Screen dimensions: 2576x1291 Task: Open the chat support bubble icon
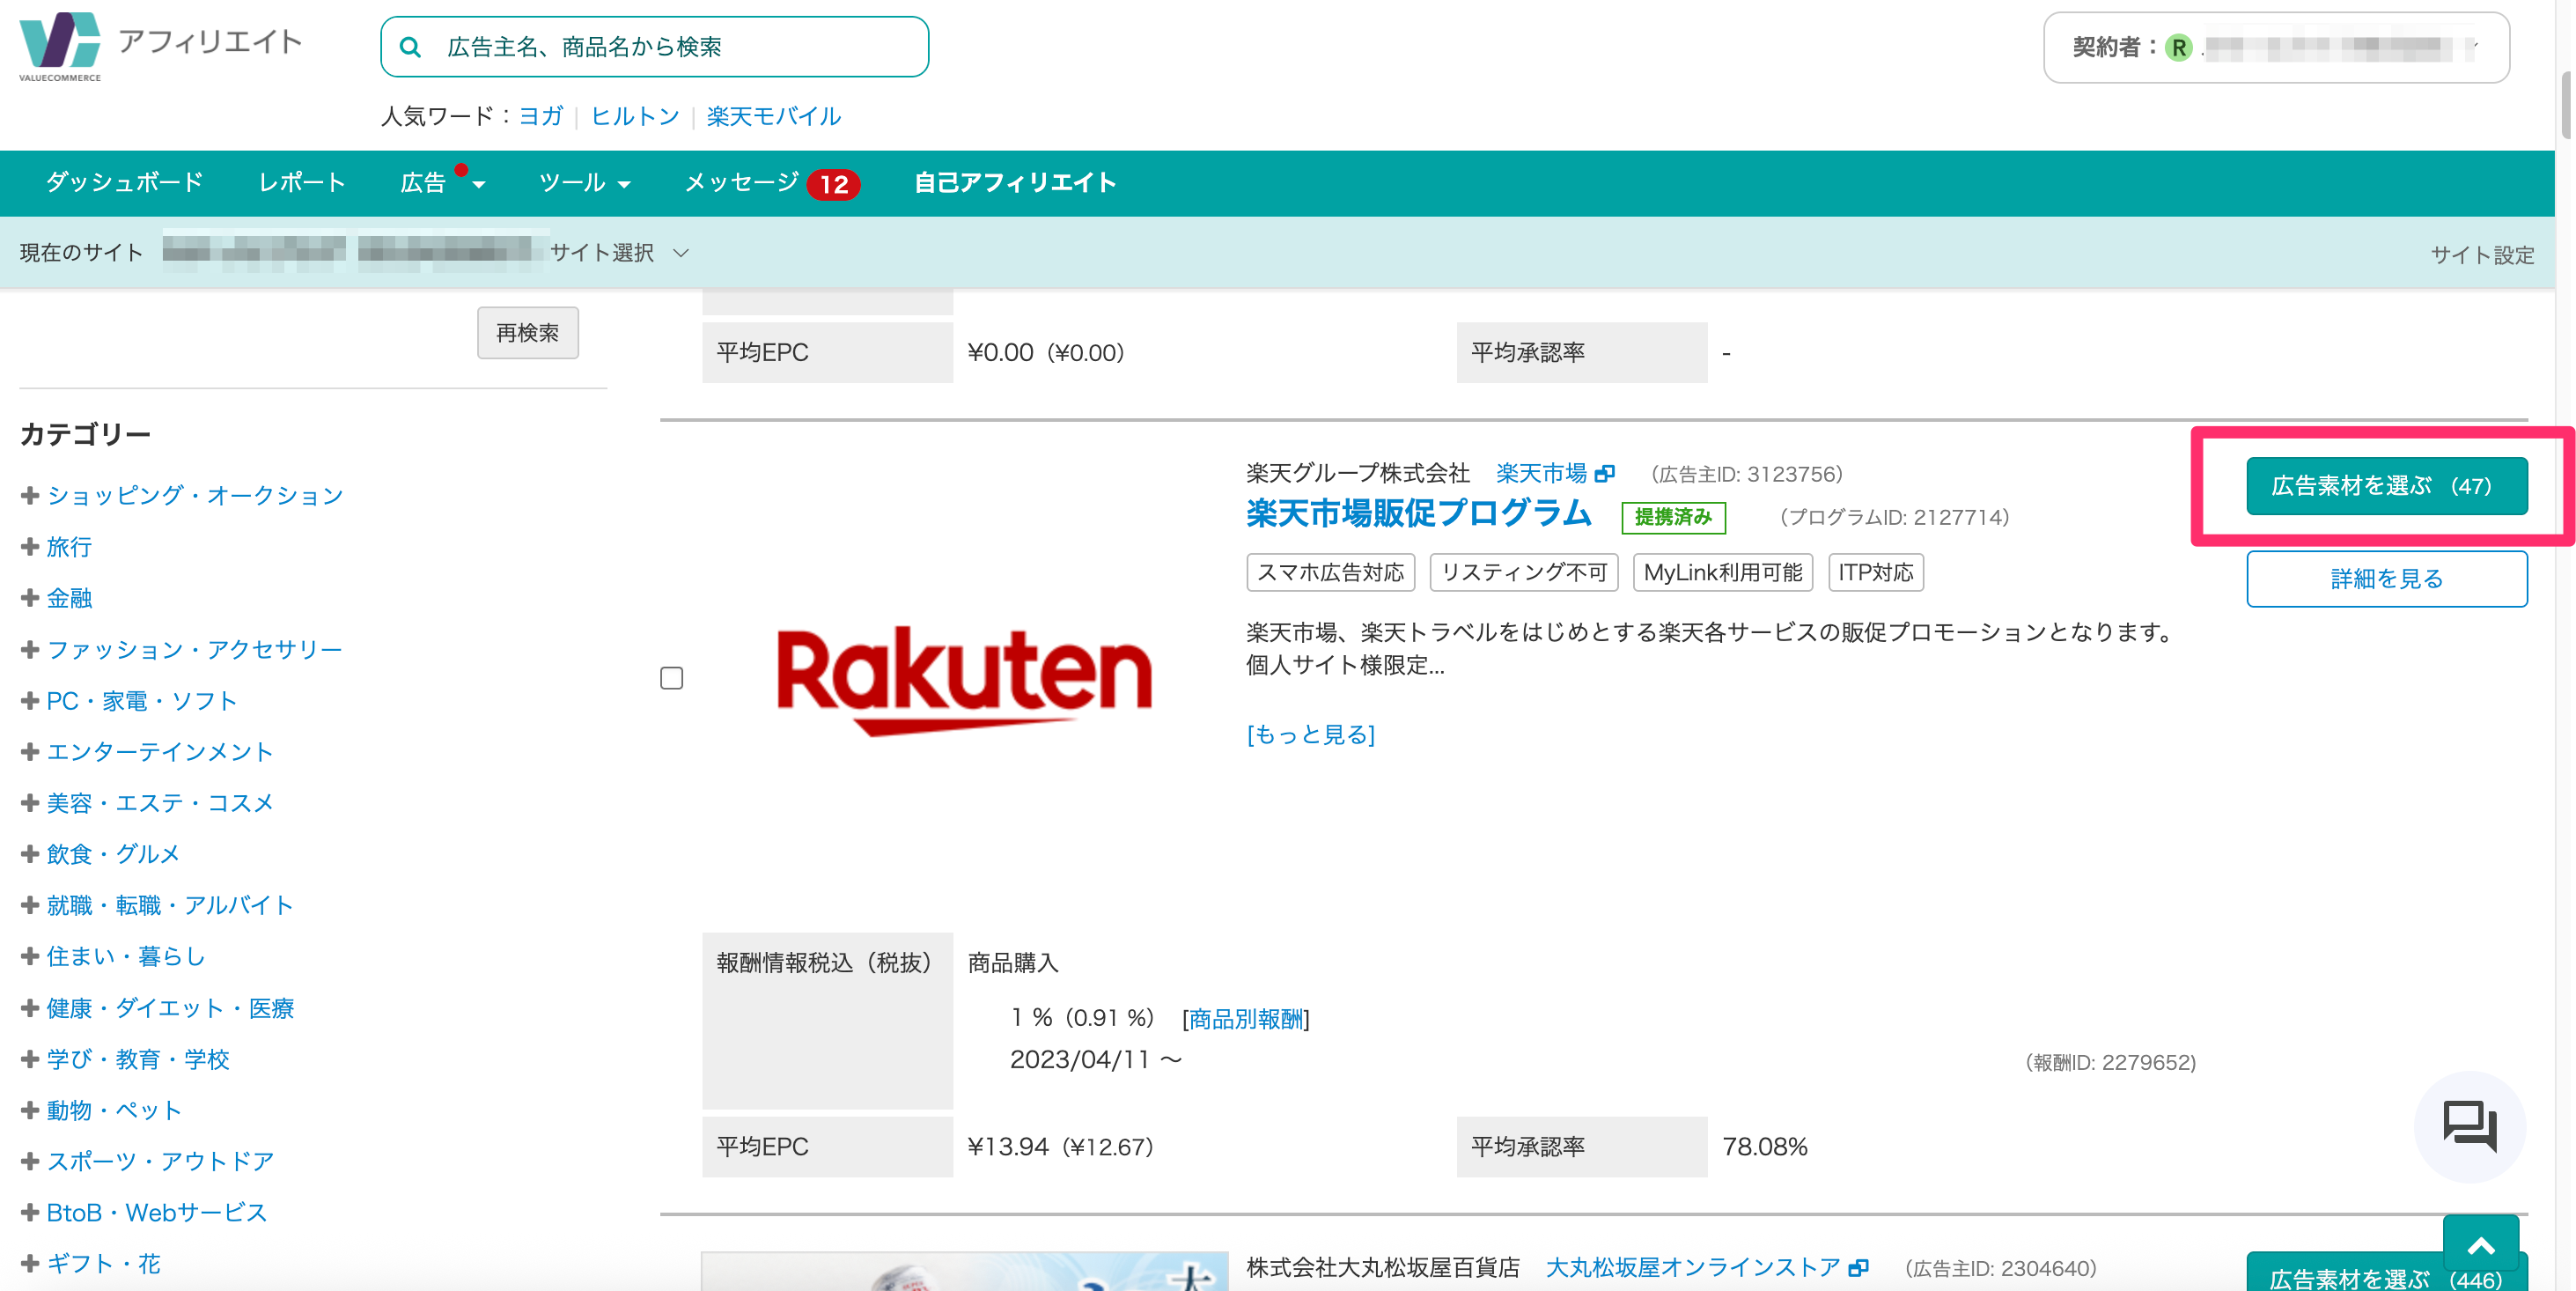pyautogui.click(x=2470, y=1126)
